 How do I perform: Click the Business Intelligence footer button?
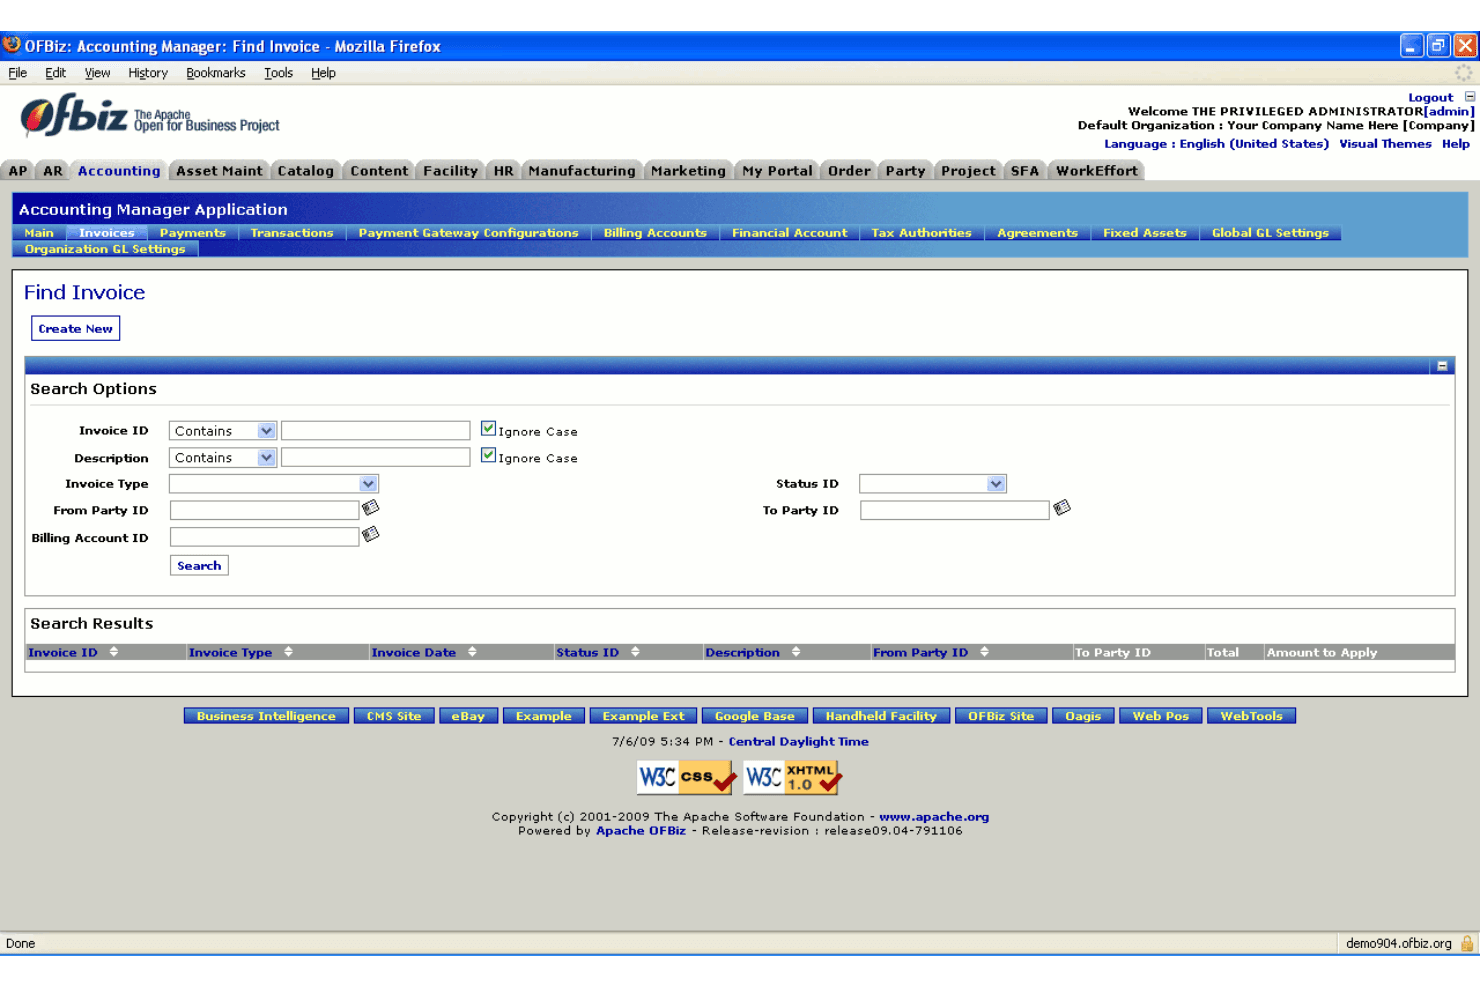pyautogui.click(x=266, y=716)
